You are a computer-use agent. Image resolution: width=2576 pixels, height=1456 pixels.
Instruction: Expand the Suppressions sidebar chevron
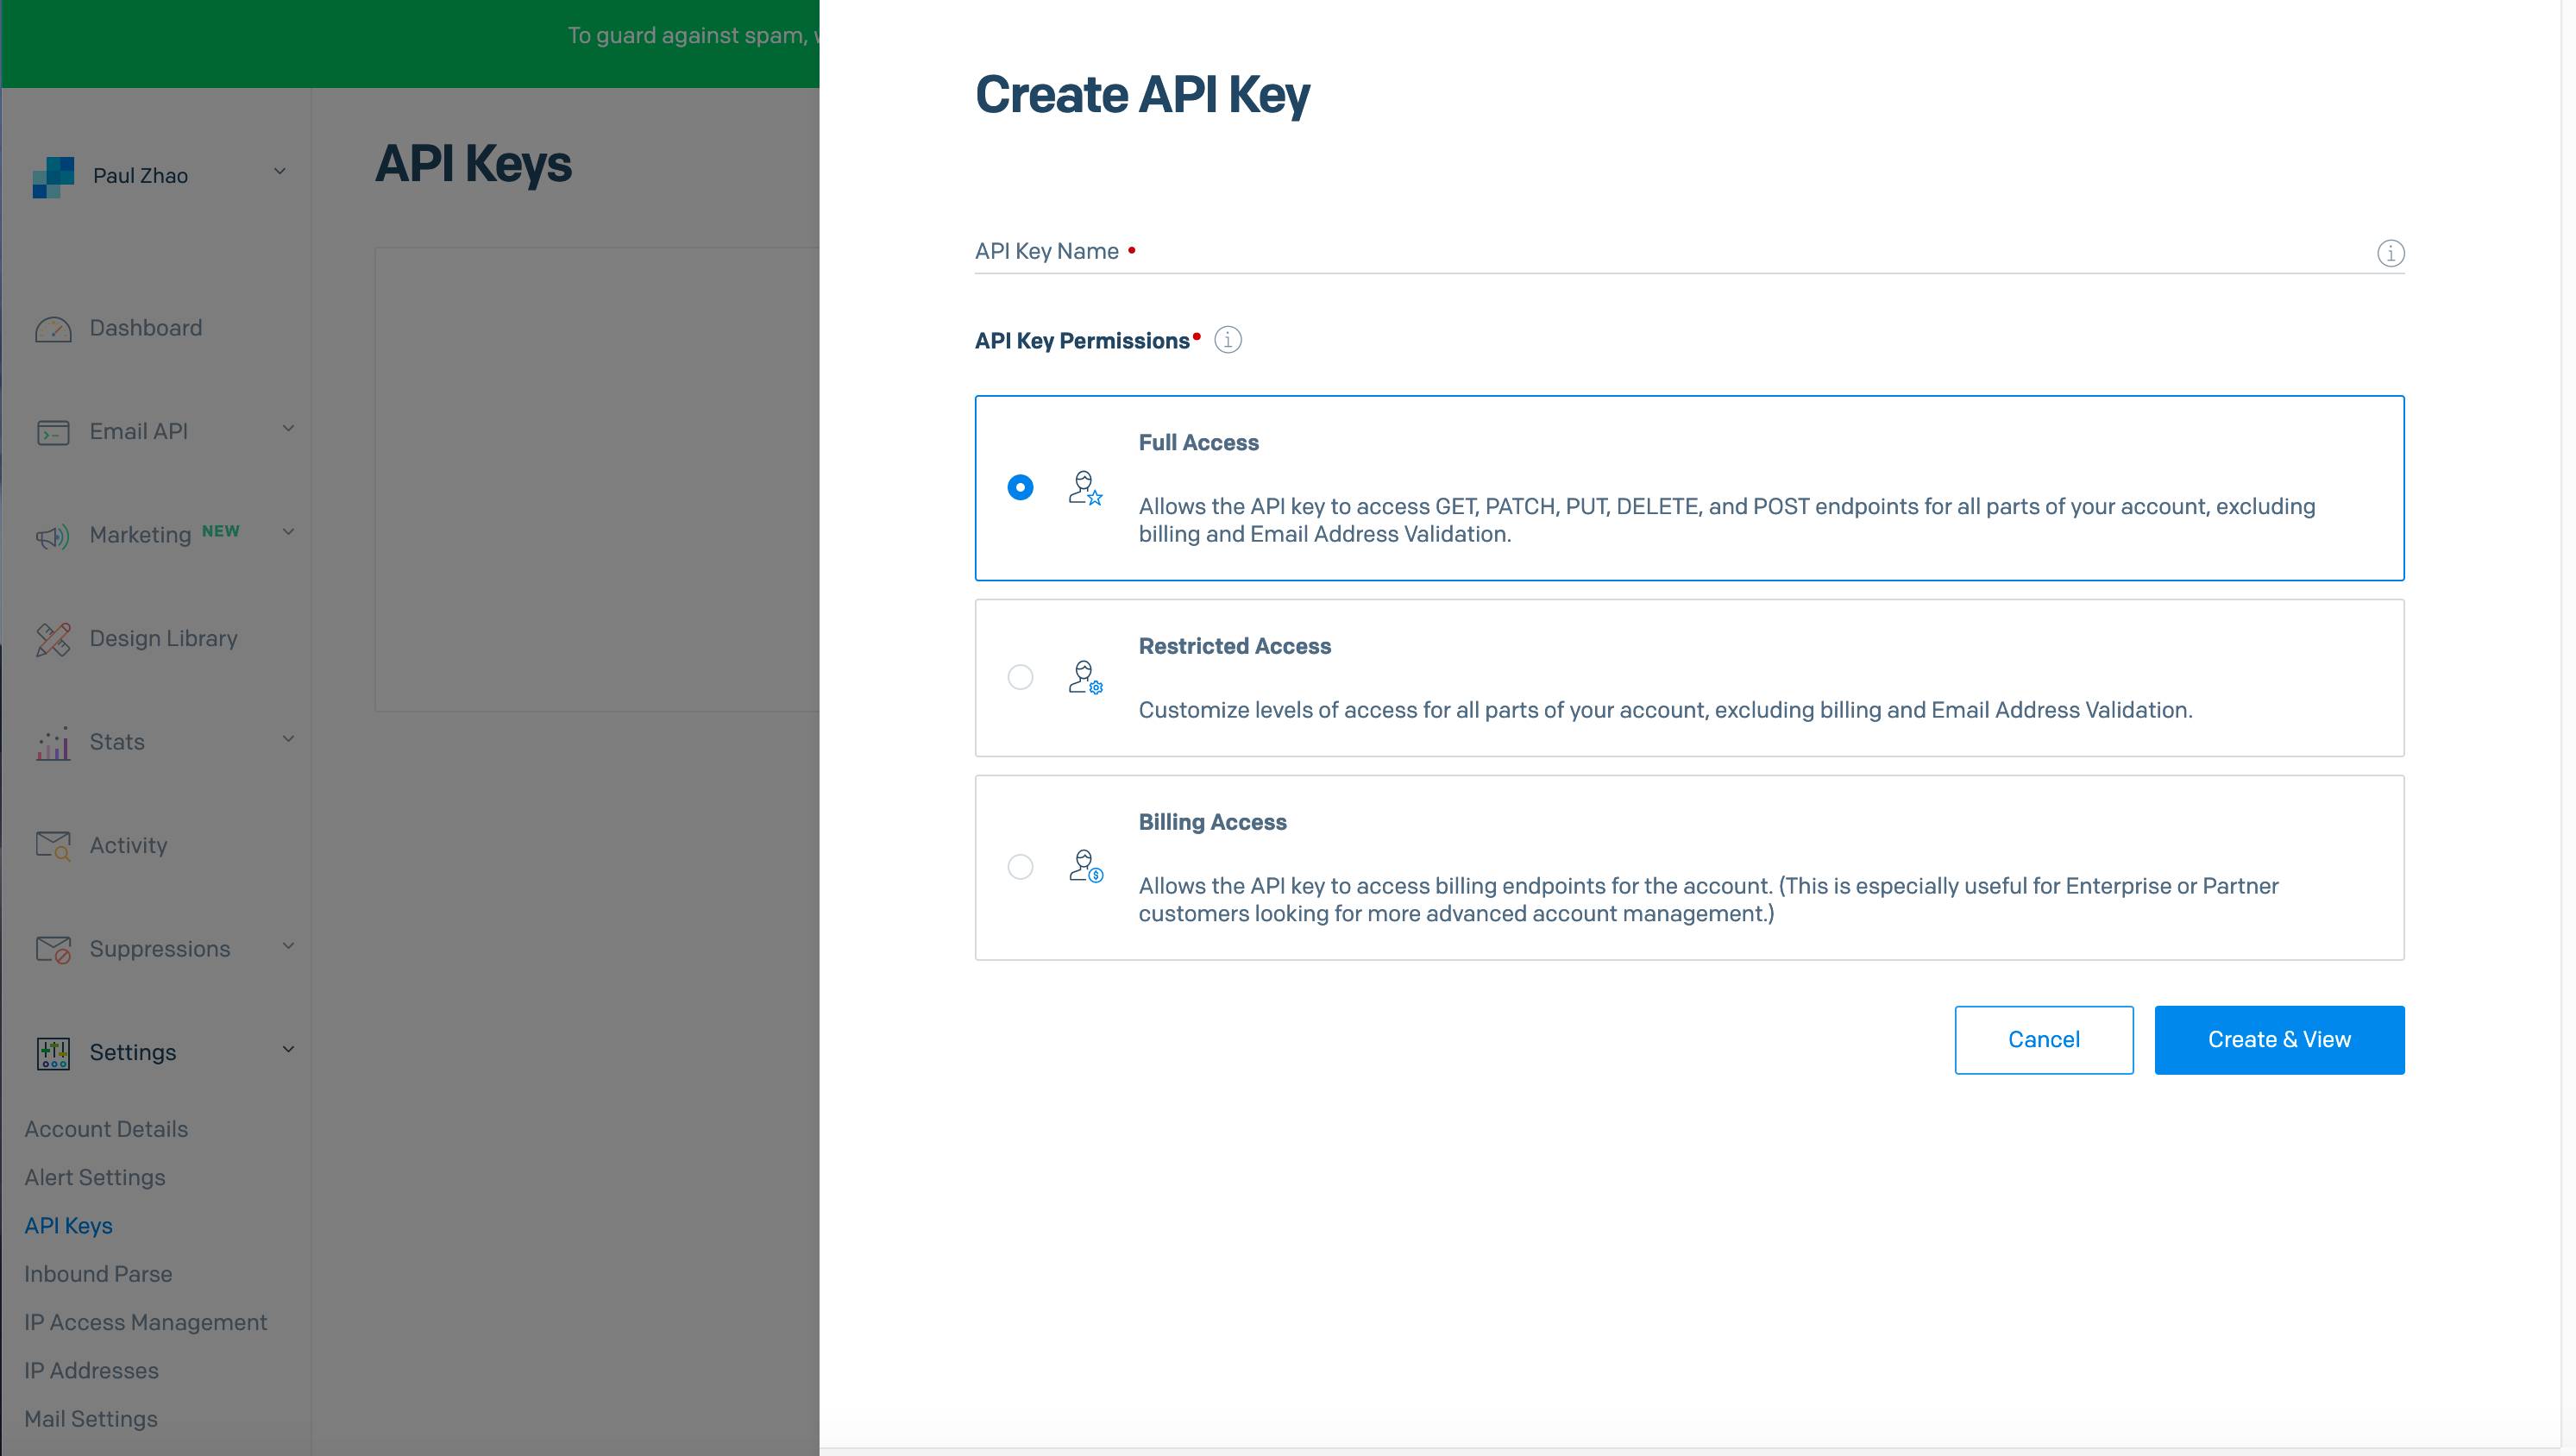(x=288, y=946)
